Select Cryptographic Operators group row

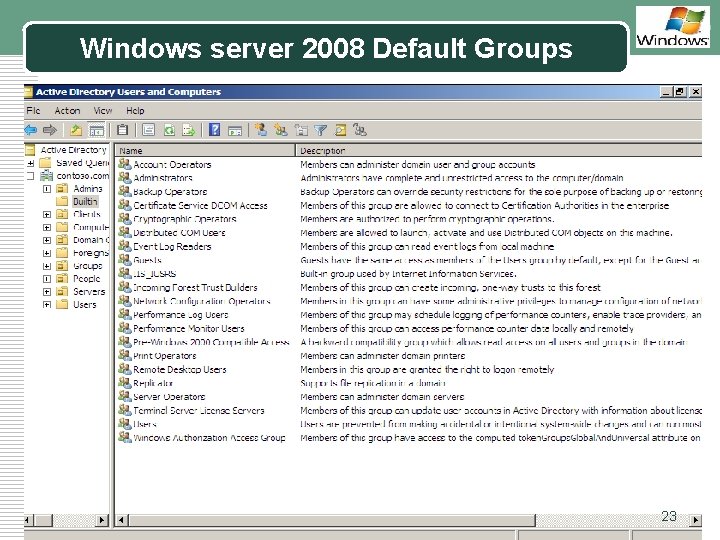click(x=409, y=219)
